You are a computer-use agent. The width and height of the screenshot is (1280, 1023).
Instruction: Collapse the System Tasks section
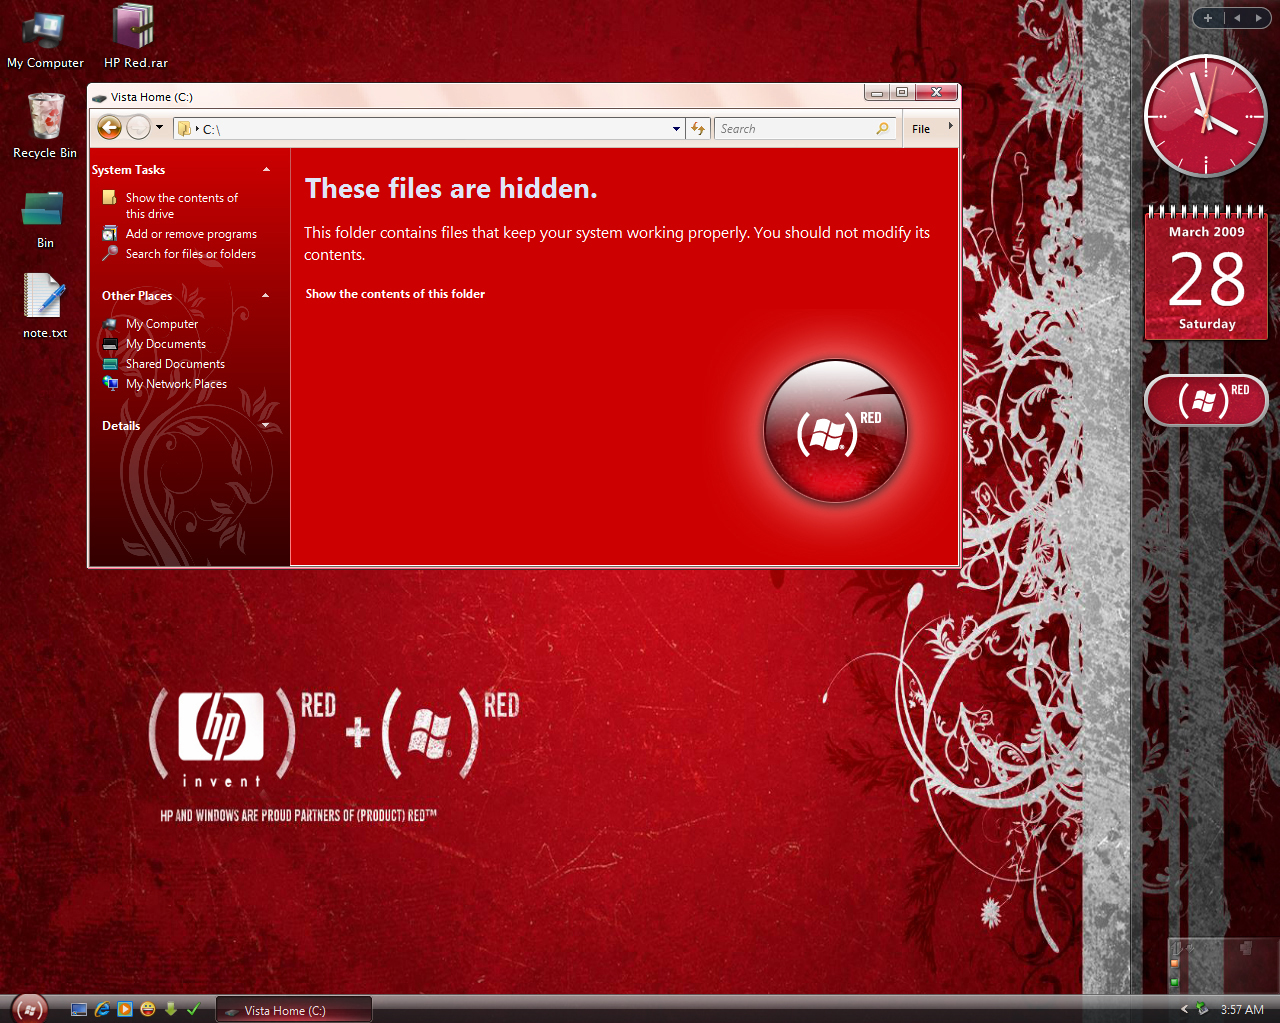coord(266,170)
